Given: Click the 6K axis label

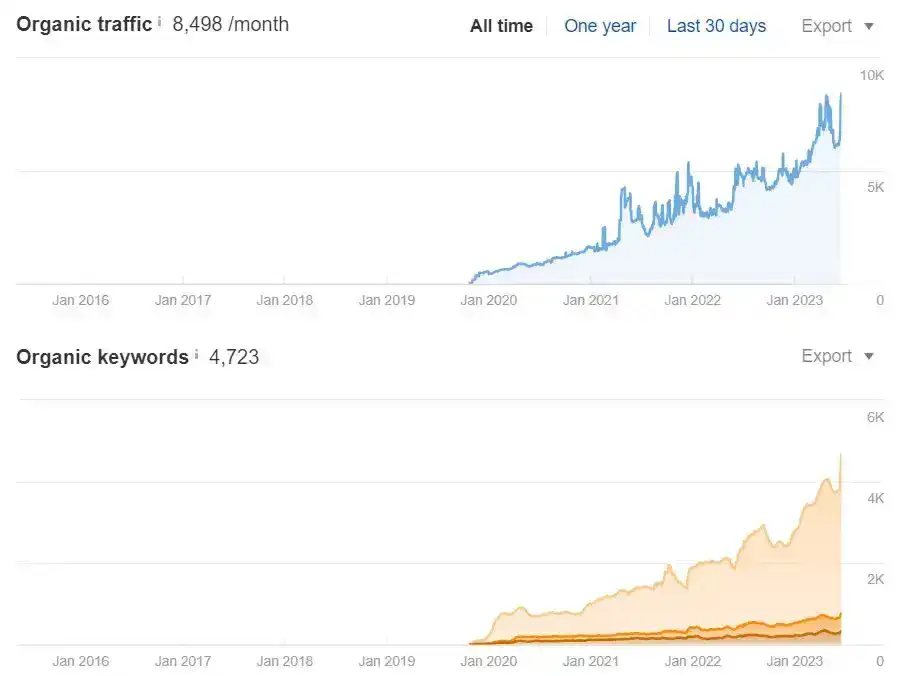Looking at the screenshot, I should (875, 417).
